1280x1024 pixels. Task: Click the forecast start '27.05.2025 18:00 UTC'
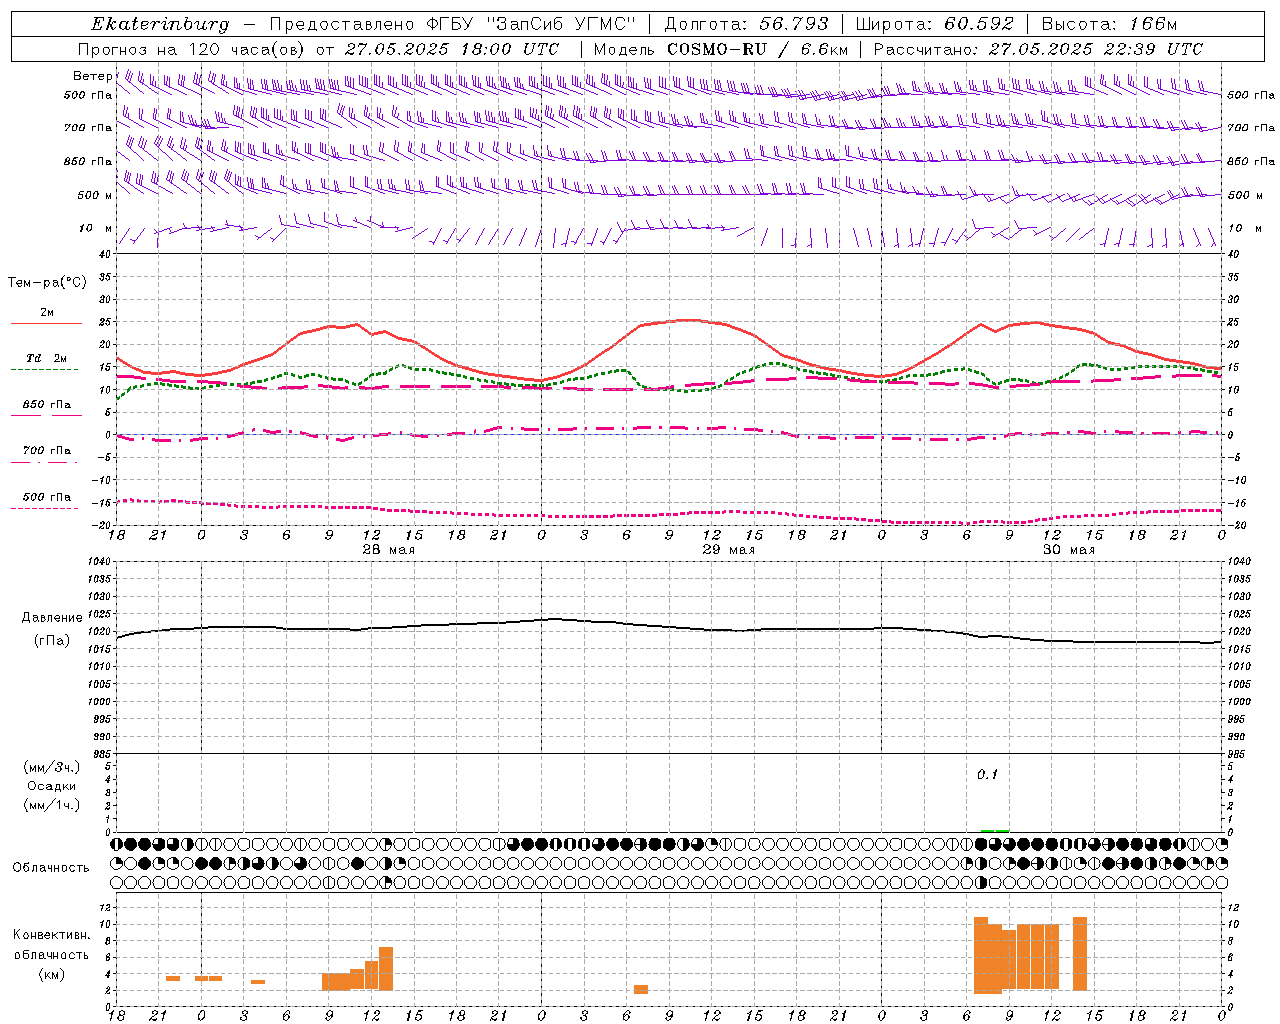click(x=452, y=49)
